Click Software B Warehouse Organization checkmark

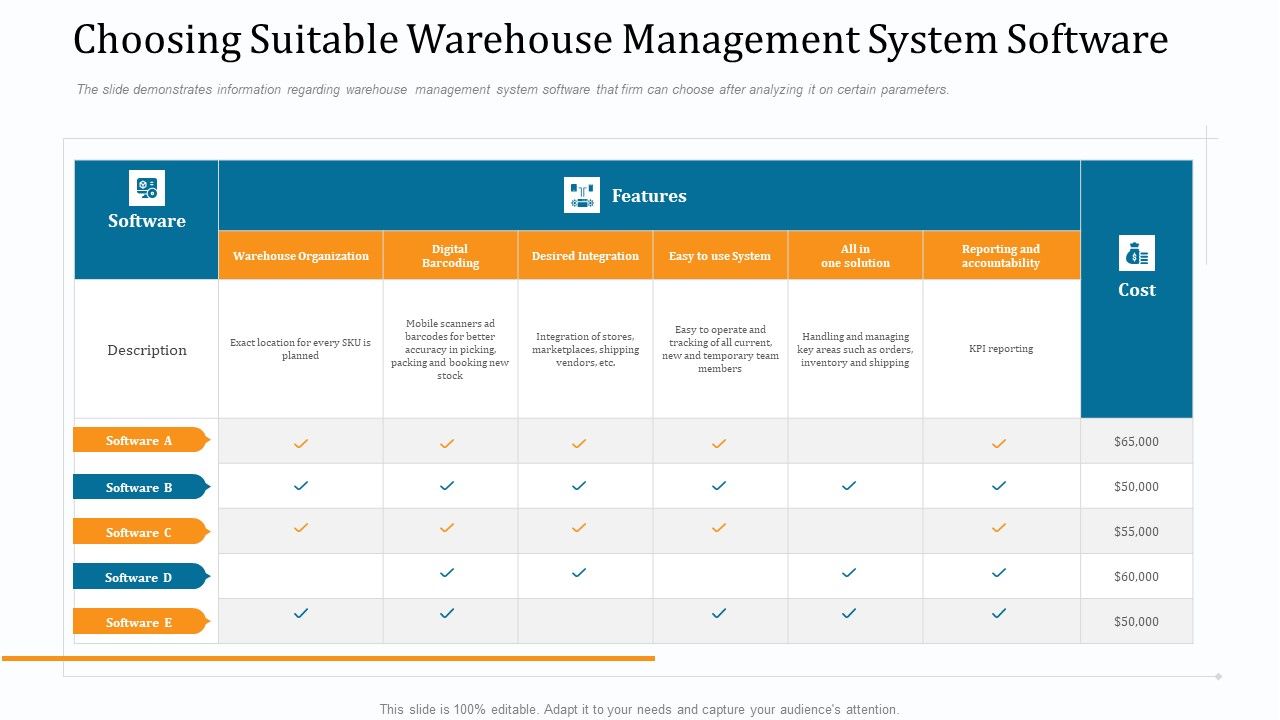click(300, 486)
